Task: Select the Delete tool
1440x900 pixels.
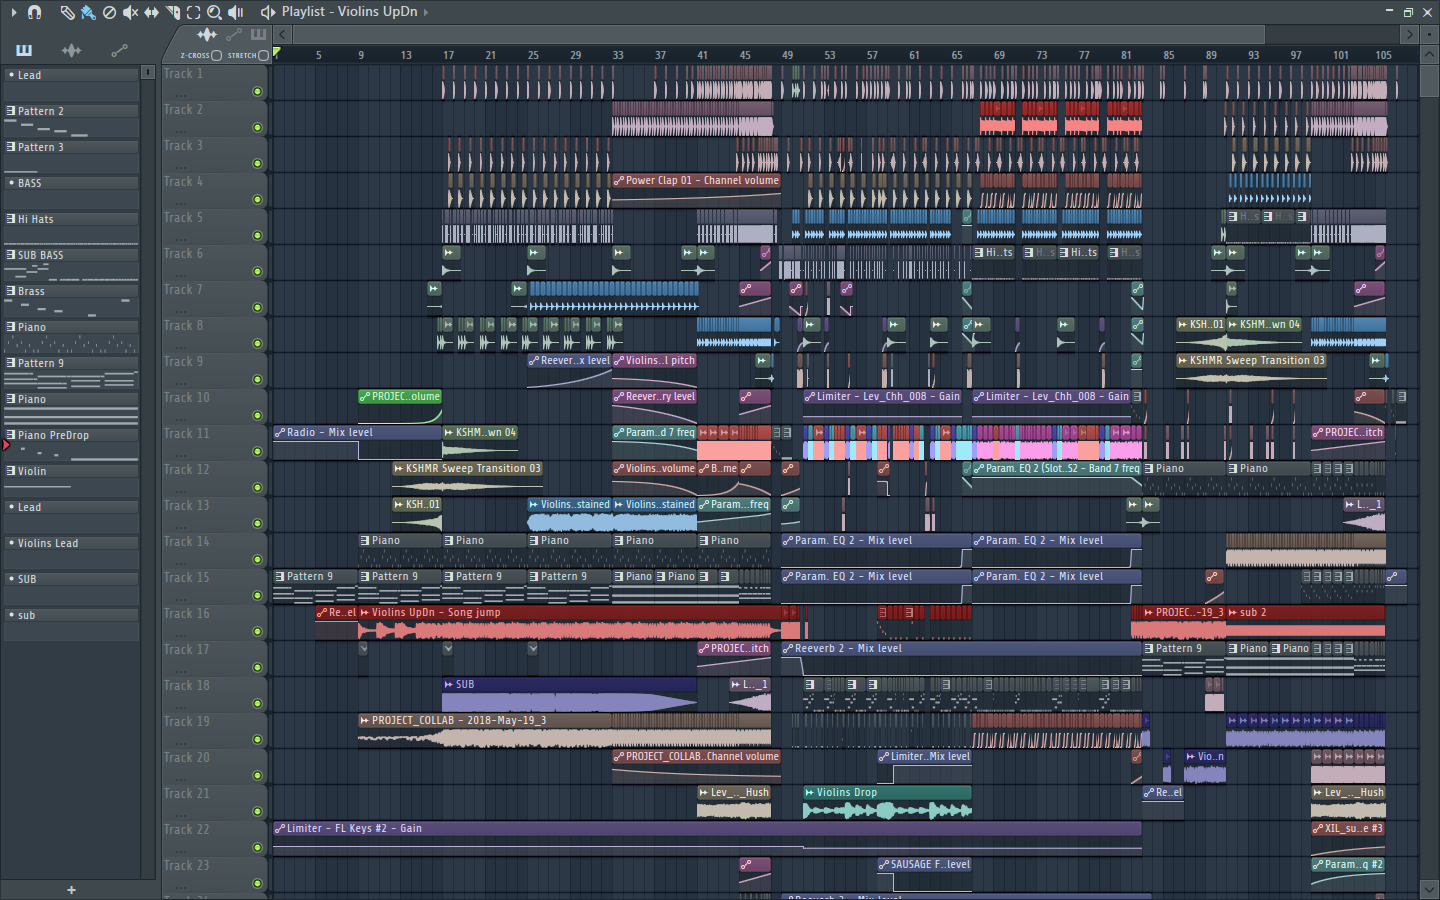Action: [x=109, y=12]
